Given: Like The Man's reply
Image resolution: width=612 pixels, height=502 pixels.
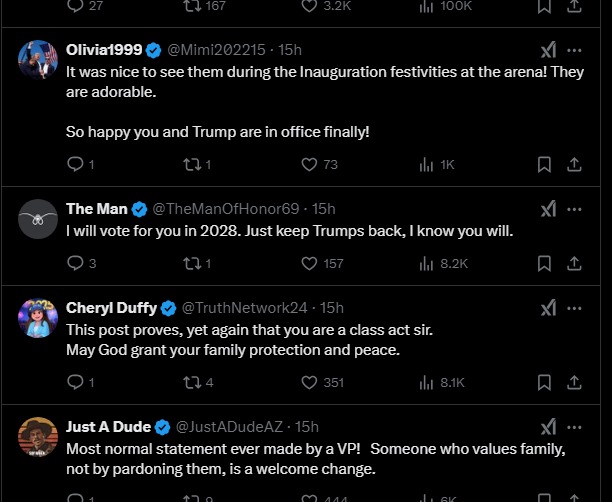Looking at the screenshot, I should pos(309,263).
